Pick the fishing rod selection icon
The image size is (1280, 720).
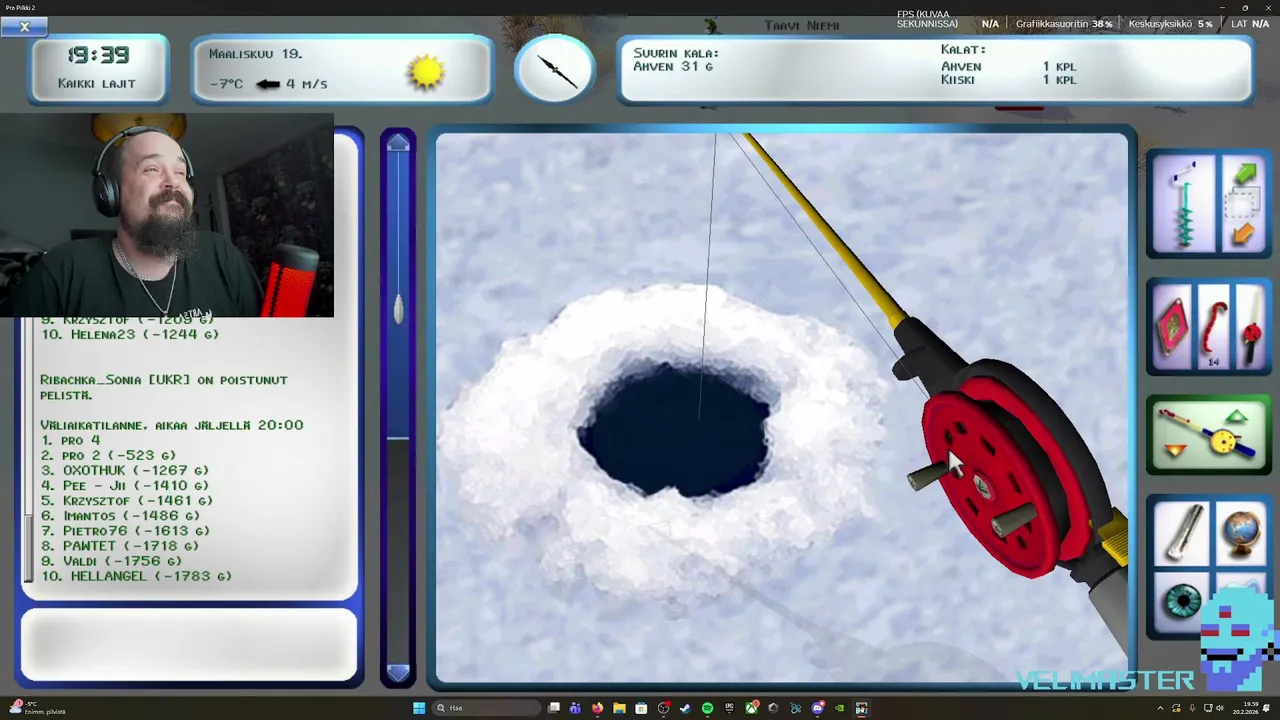click(x=1250, y=327)
